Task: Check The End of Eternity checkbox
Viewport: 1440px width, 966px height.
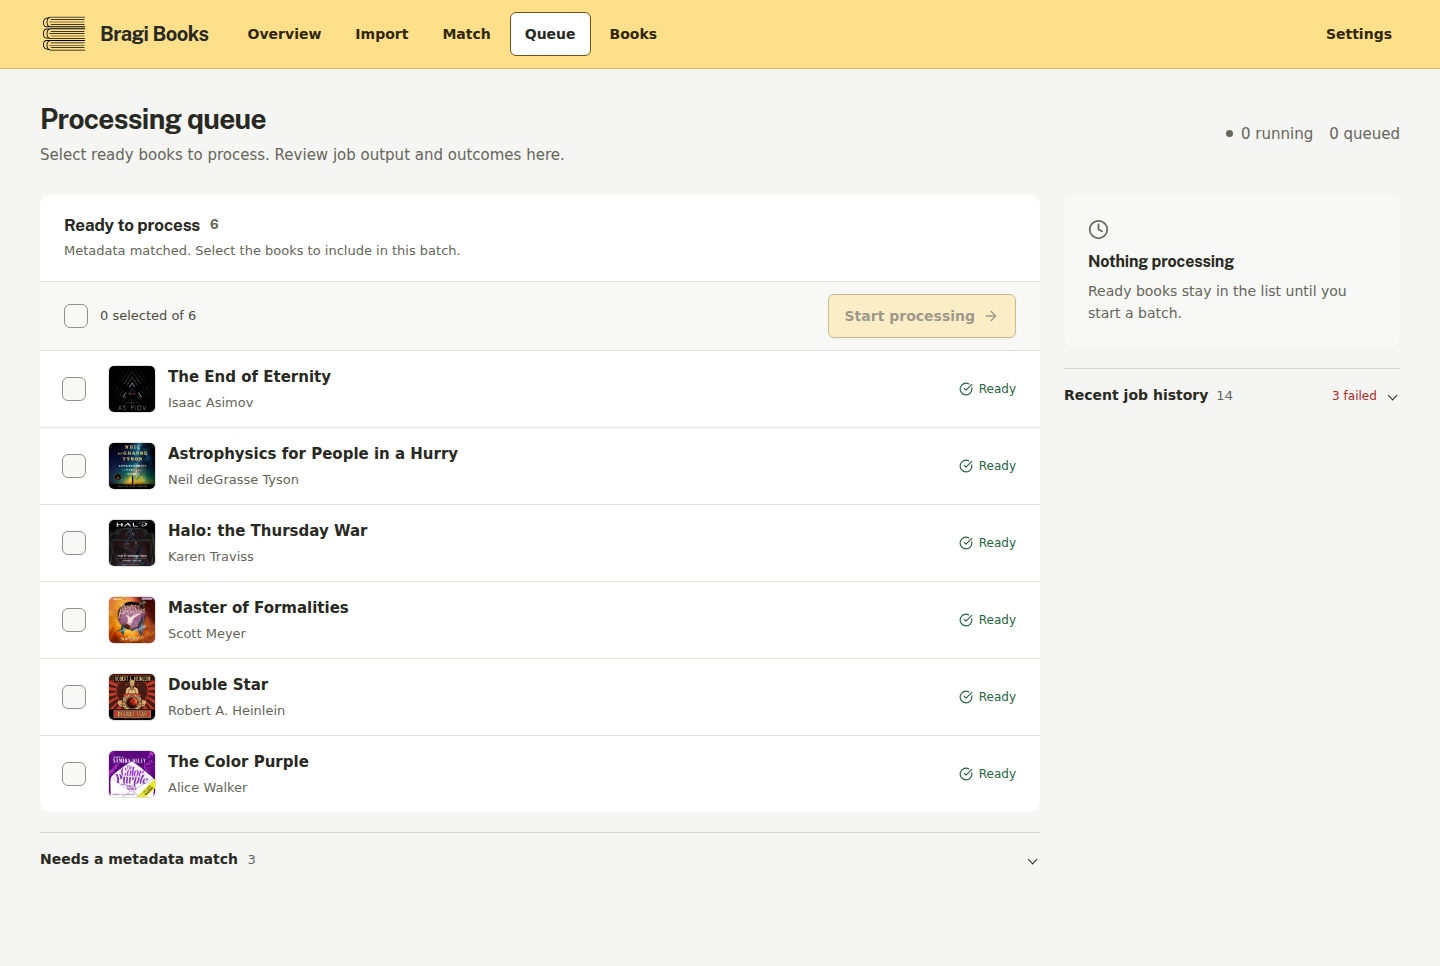Action: point(74,389)
